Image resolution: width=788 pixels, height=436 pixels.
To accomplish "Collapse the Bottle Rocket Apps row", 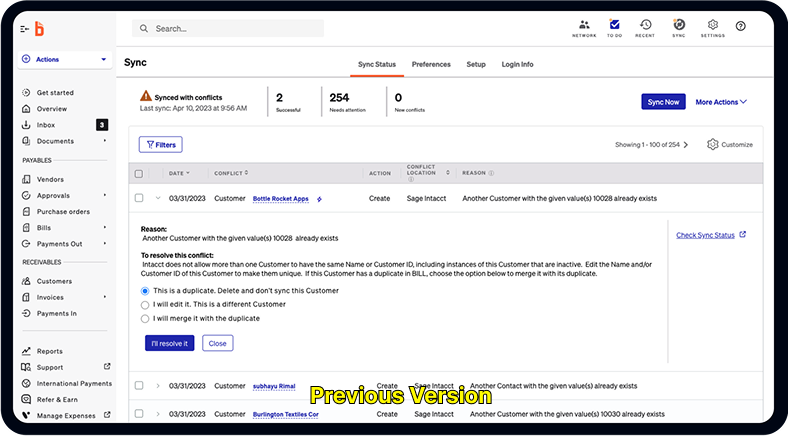I will pos(158,198).
